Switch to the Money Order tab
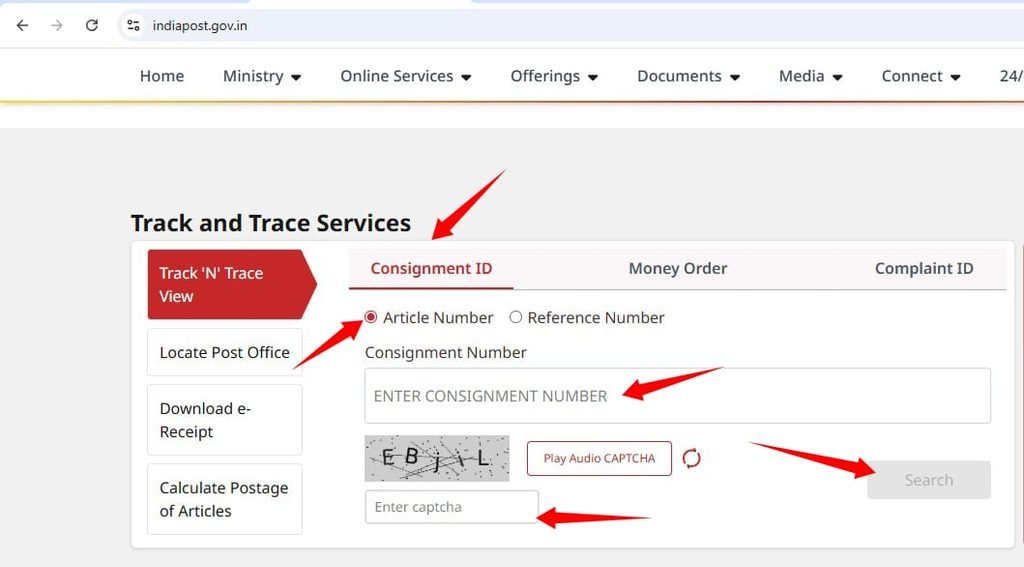1024x567 pixels. (678, 268)
